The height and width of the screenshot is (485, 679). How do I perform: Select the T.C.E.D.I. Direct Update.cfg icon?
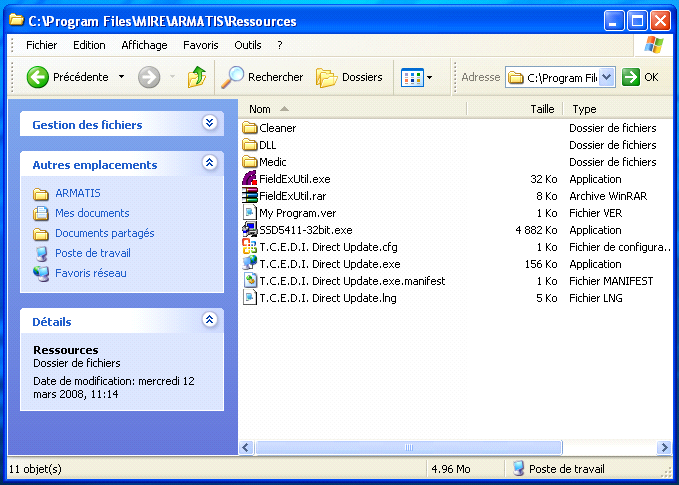coord(250,246)
